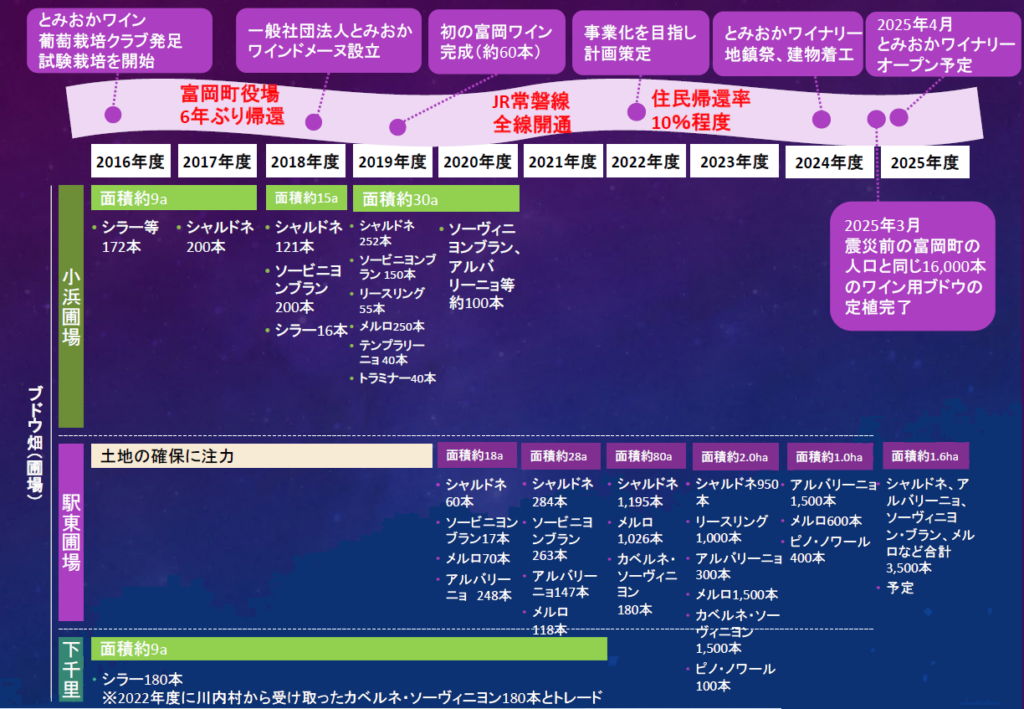This screenshot has height=709, width=1024.
Task: Click the とみおかワイン葡萄栽培クラブ発足 callout
Action: 120,40
